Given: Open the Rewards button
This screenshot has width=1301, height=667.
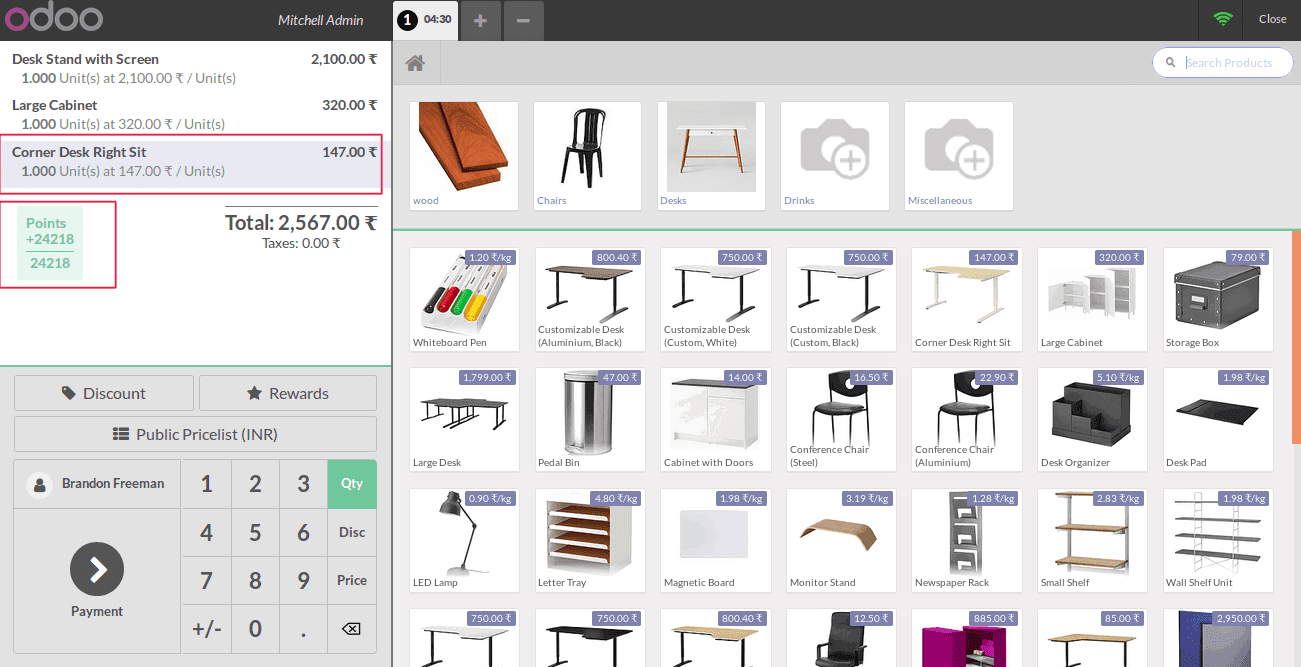Looking at the screenshot, I should coord(288,393).
